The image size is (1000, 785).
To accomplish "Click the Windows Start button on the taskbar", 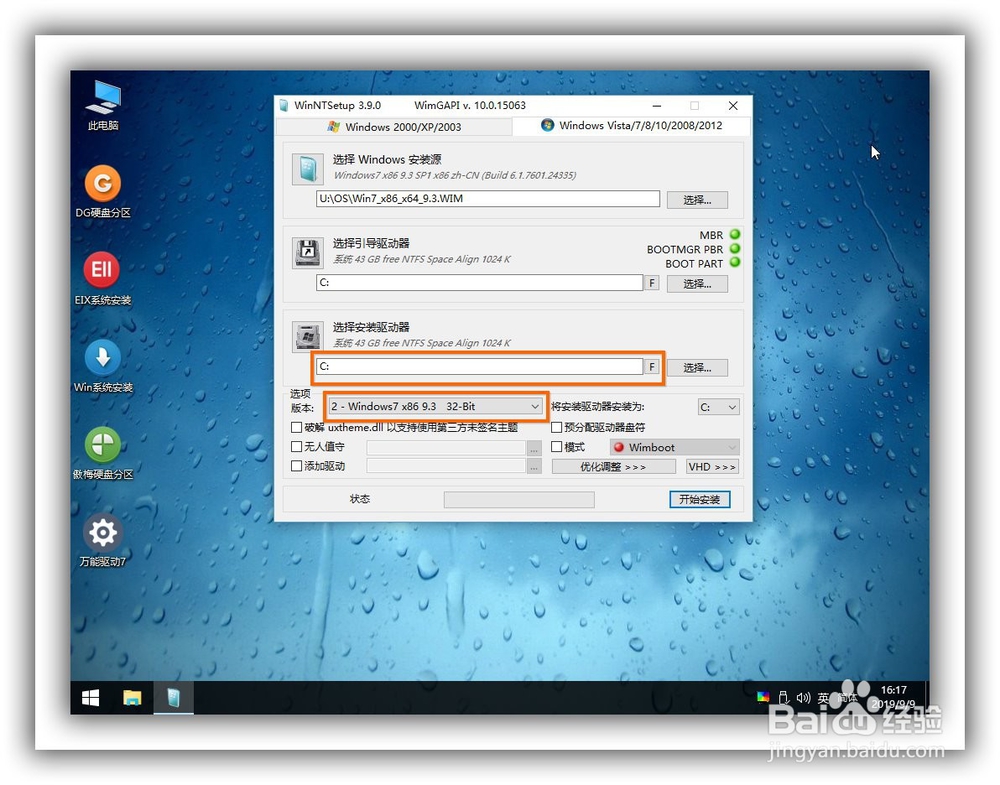I will (x=91, y=698).
